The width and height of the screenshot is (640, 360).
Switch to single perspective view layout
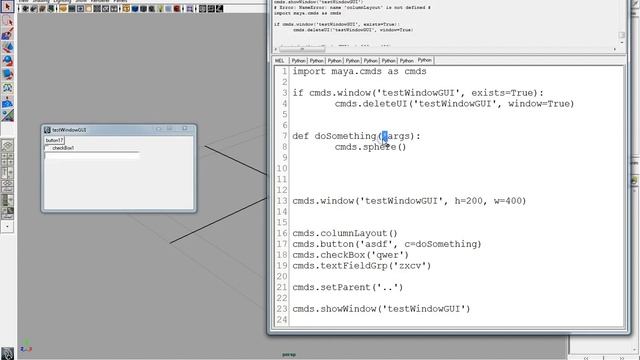pyautogui.click(x=7, y=145)
